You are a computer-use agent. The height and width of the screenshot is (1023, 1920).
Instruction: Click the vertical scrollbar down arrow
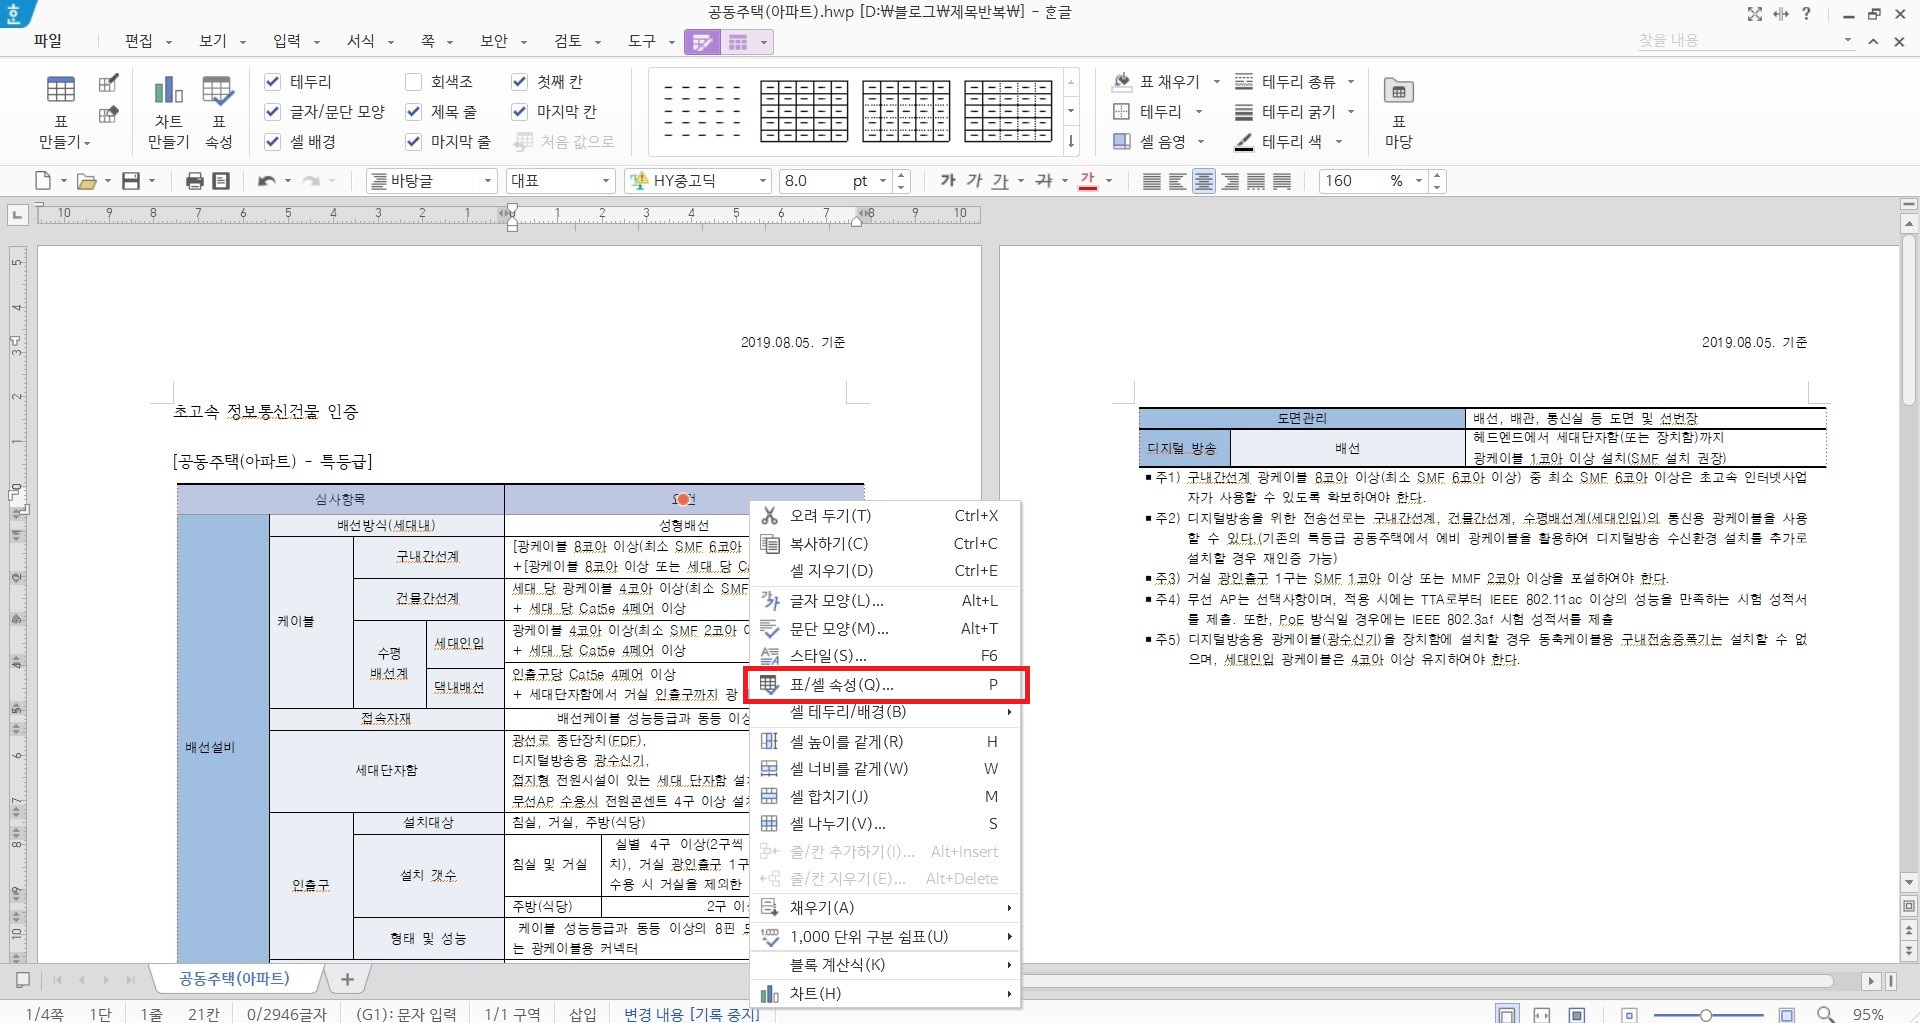[x=1909, y=883]
